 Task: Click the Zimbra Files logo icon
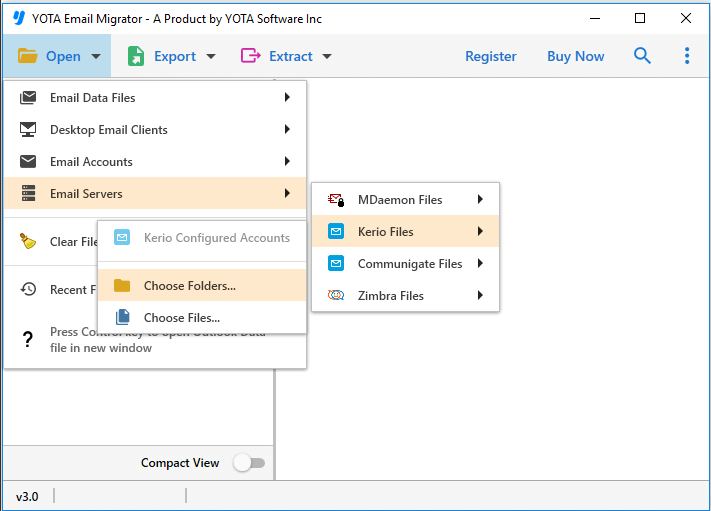(336, 295)
